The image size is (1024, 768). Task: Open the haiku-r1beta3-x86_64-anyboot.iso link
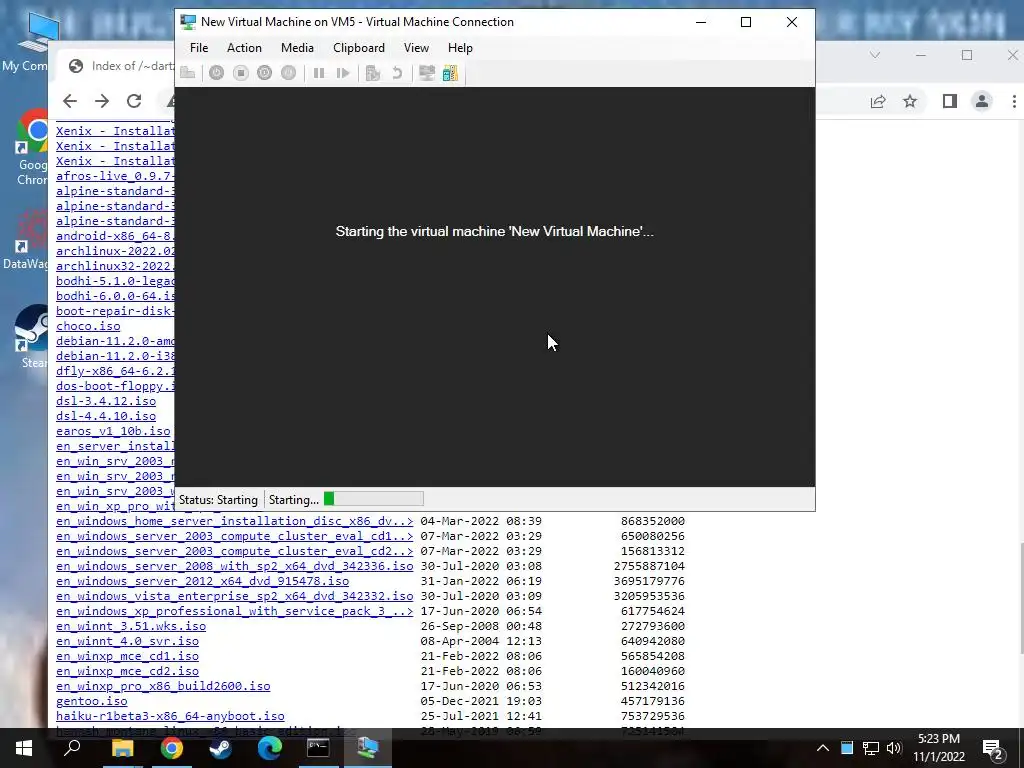pyautogui.click(x=170, y=716)
